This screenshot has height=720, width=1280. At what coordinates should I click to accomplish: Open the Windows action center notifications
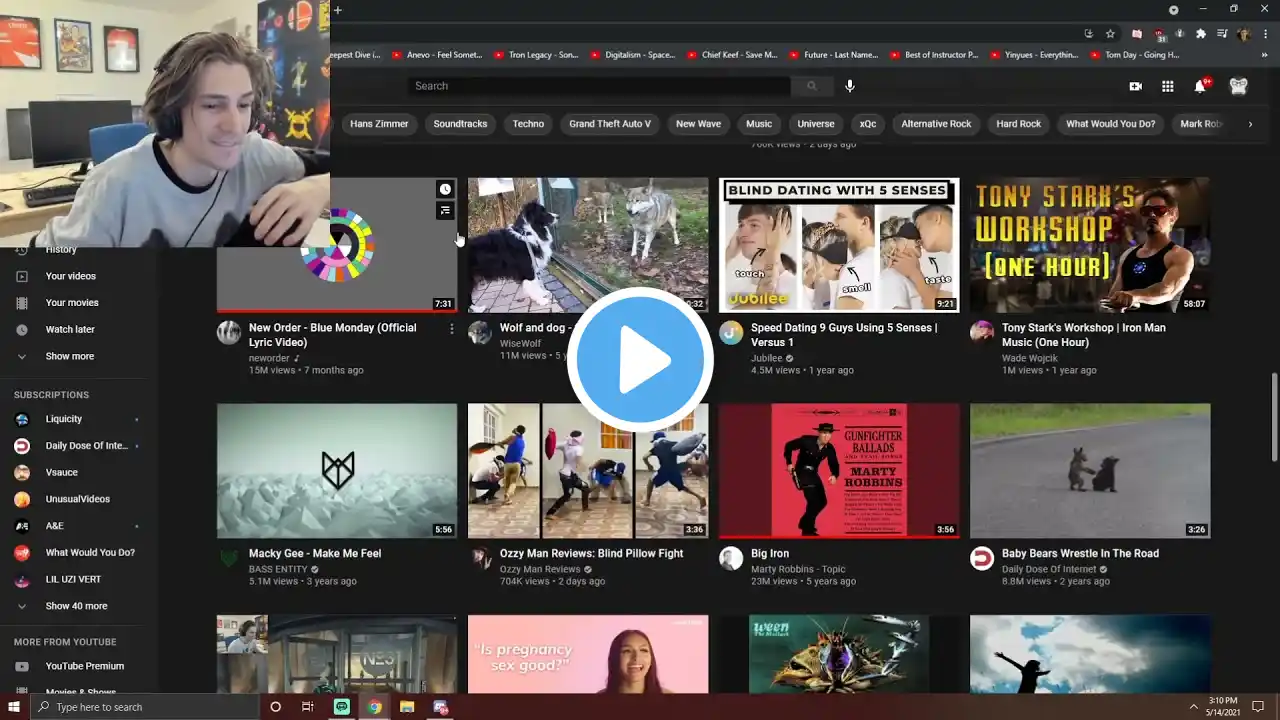point(1258,707)
